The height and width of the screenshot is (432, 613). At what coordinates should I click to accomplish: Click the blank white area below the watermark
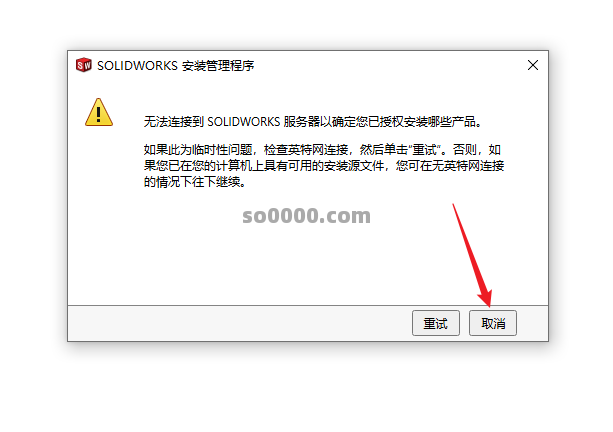[x=307, y=266]
